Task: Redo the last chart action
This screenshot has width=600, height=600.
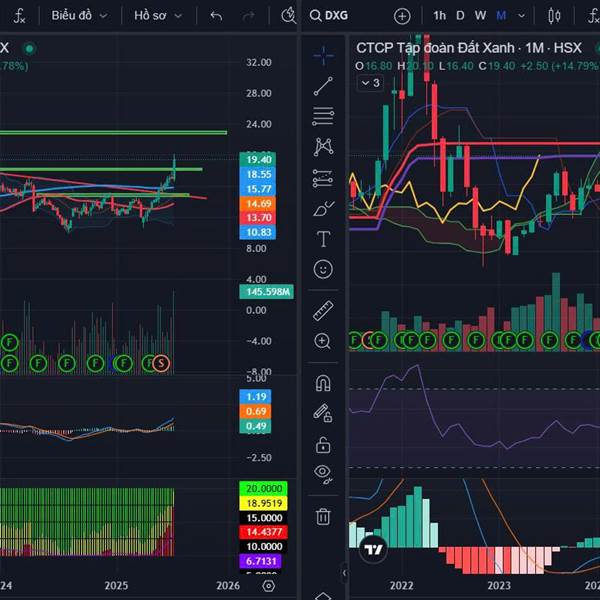Action: tap(249, 16)
